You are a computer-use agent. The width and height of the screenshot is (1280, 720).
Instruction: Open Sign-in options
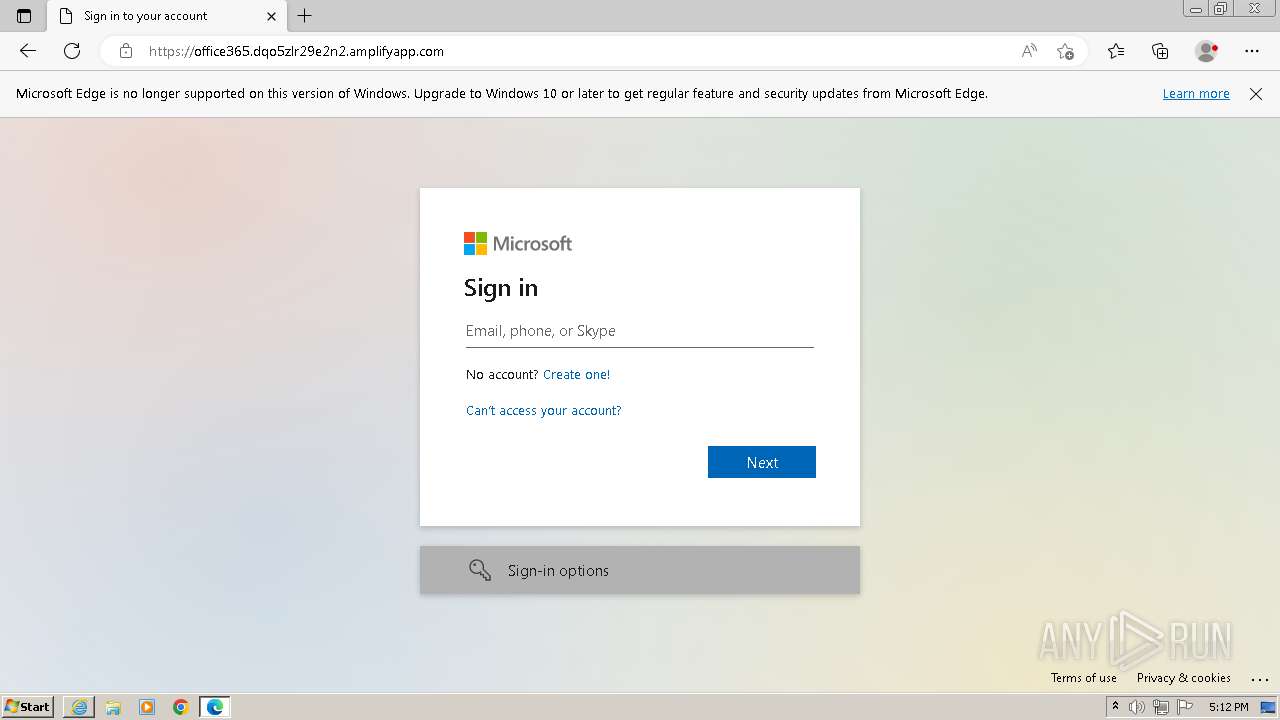click(640, 570)
